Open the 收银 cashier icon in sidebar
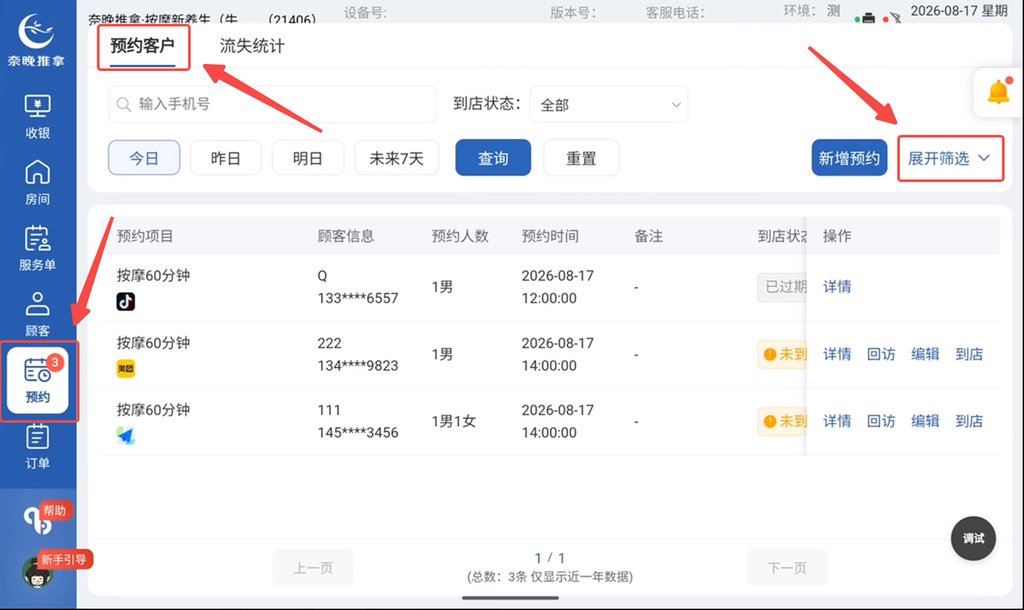Image resolution: width=1024 pixels, height=610 pixels. pyautogui.click(x=37, y=116)
